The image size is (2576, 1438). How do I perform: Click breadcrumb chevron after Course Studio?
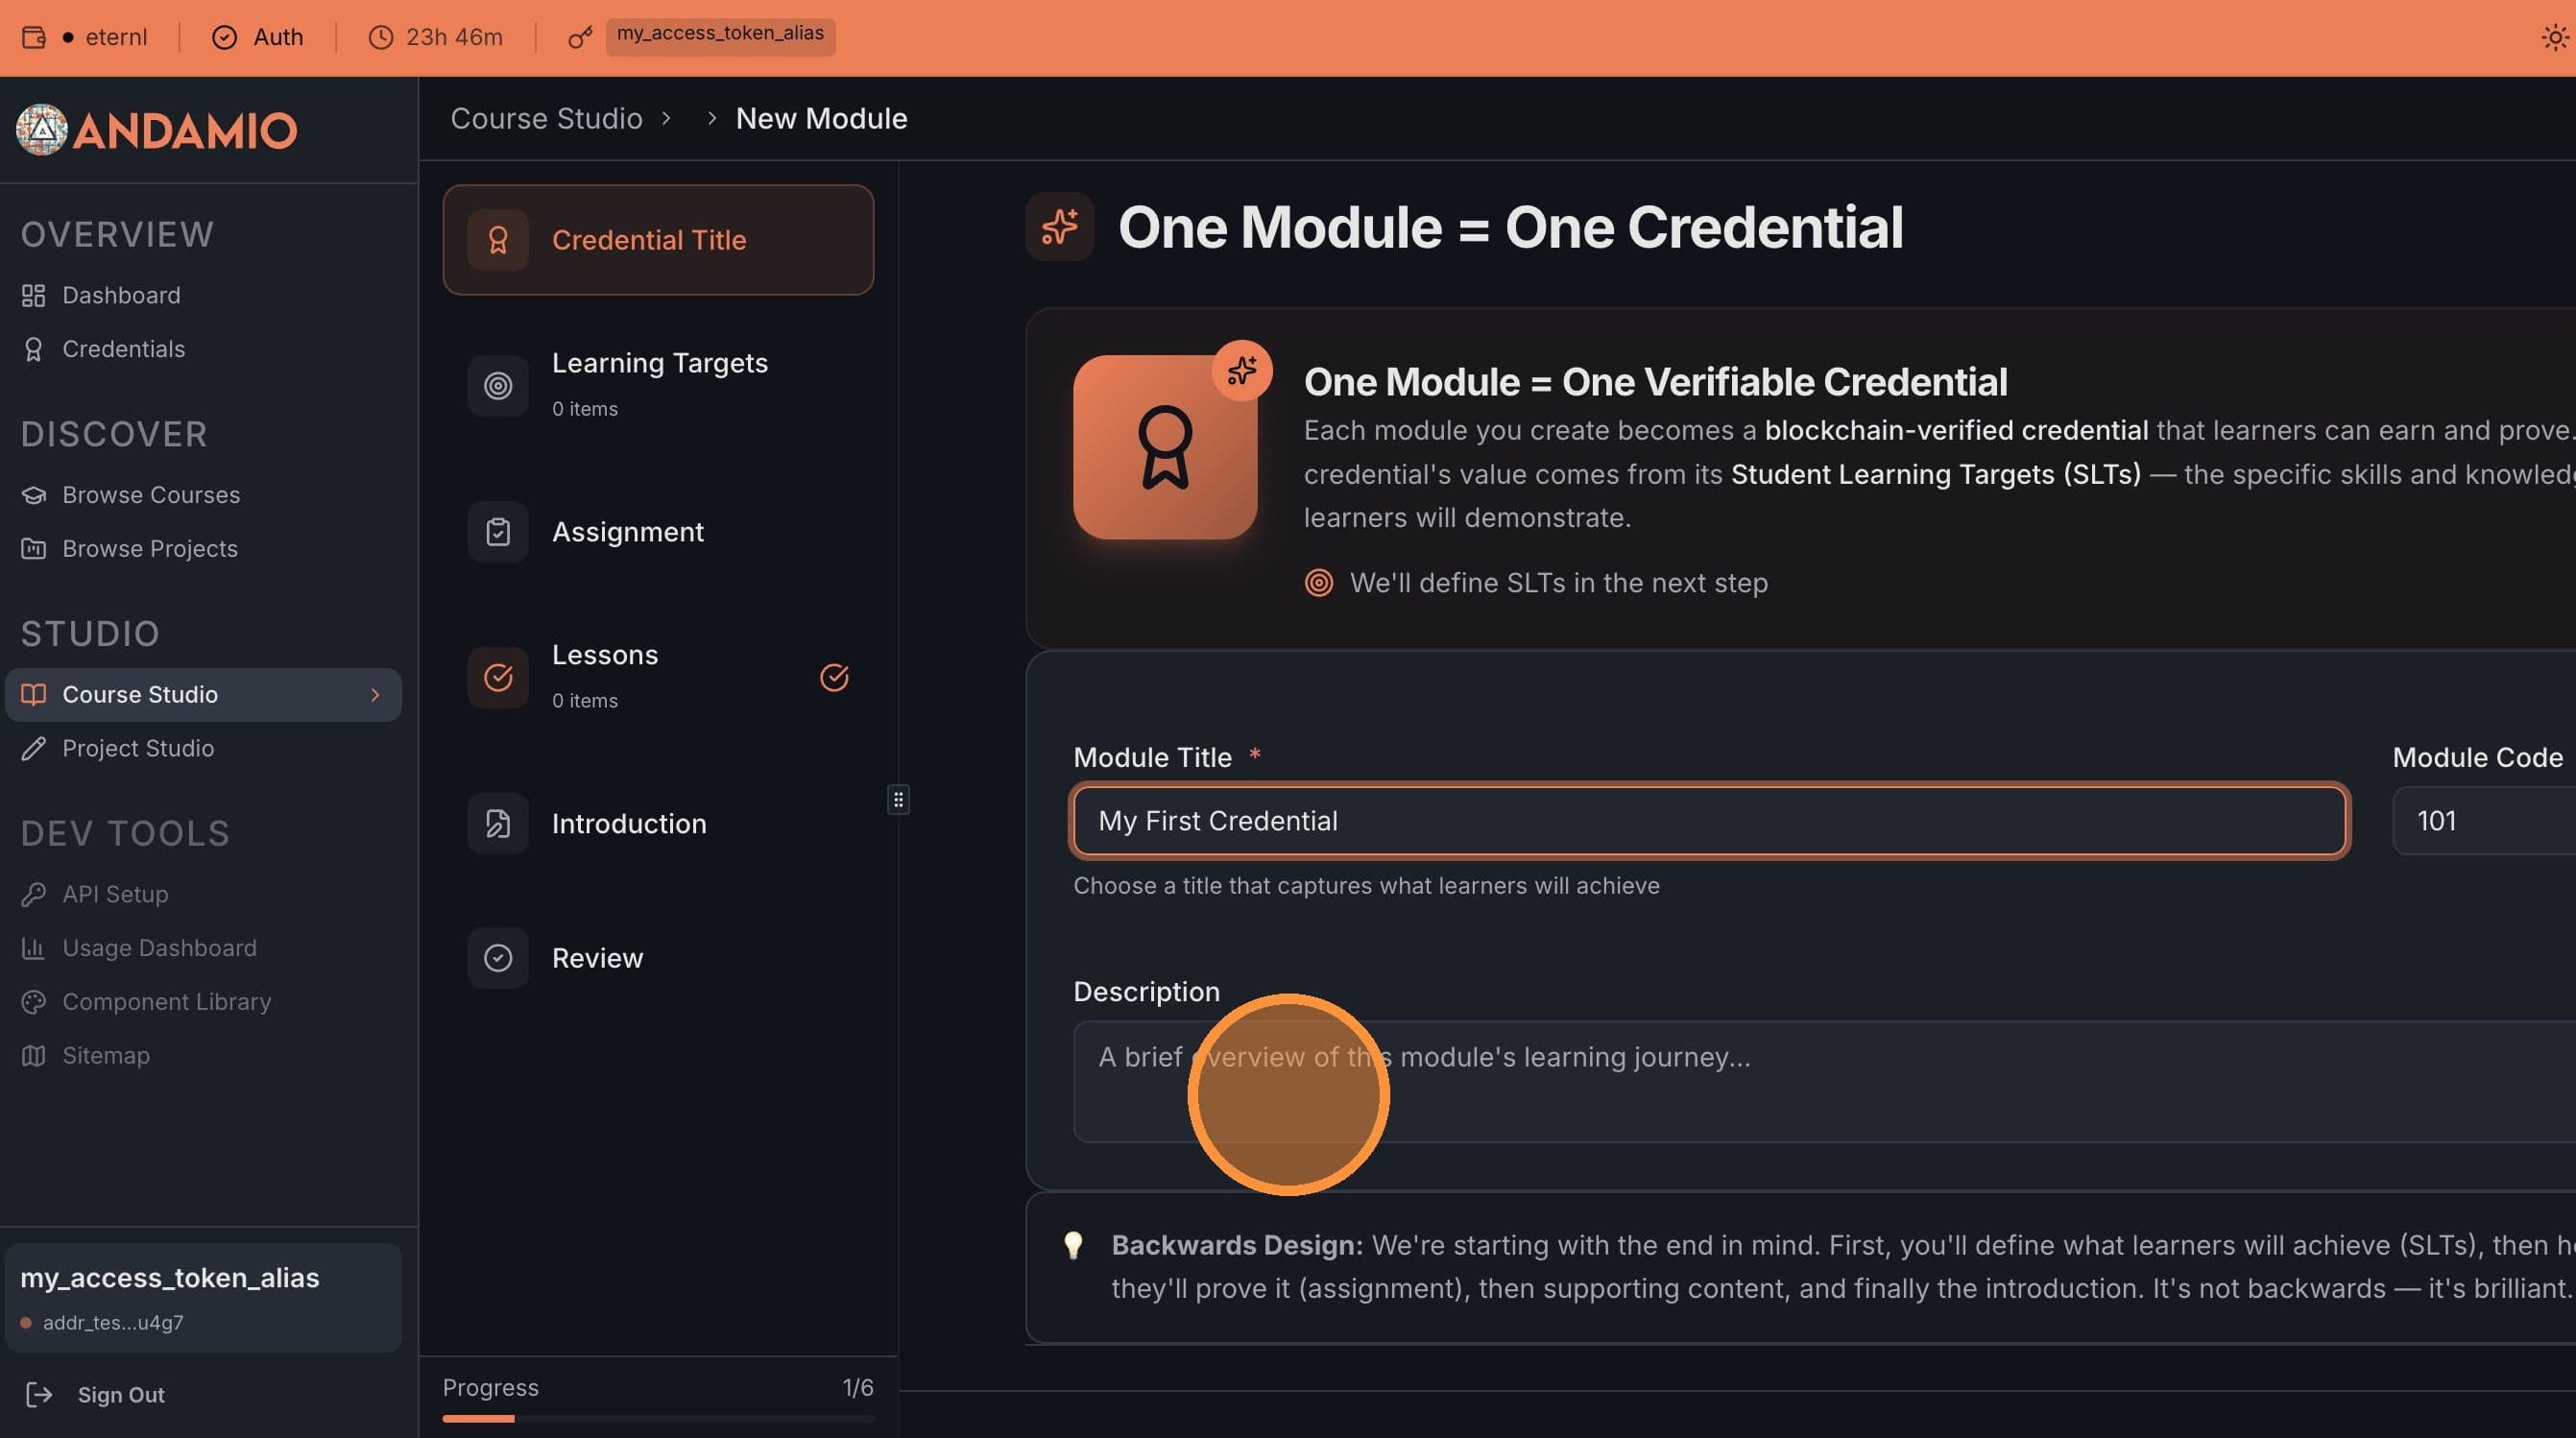coord(666,118)
